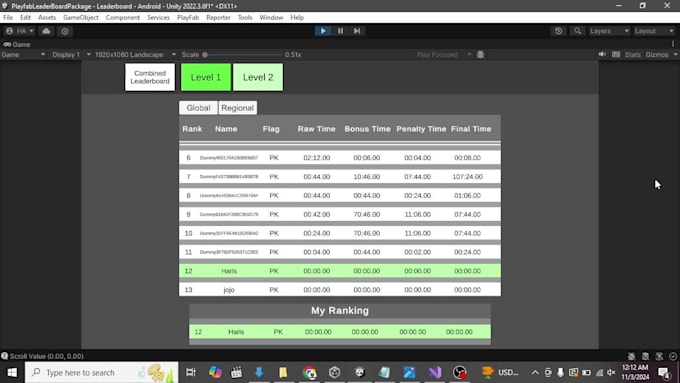The image size is (680, 383).
Task: Expand the Layout dropdown
Action: (x=654, y=31)
